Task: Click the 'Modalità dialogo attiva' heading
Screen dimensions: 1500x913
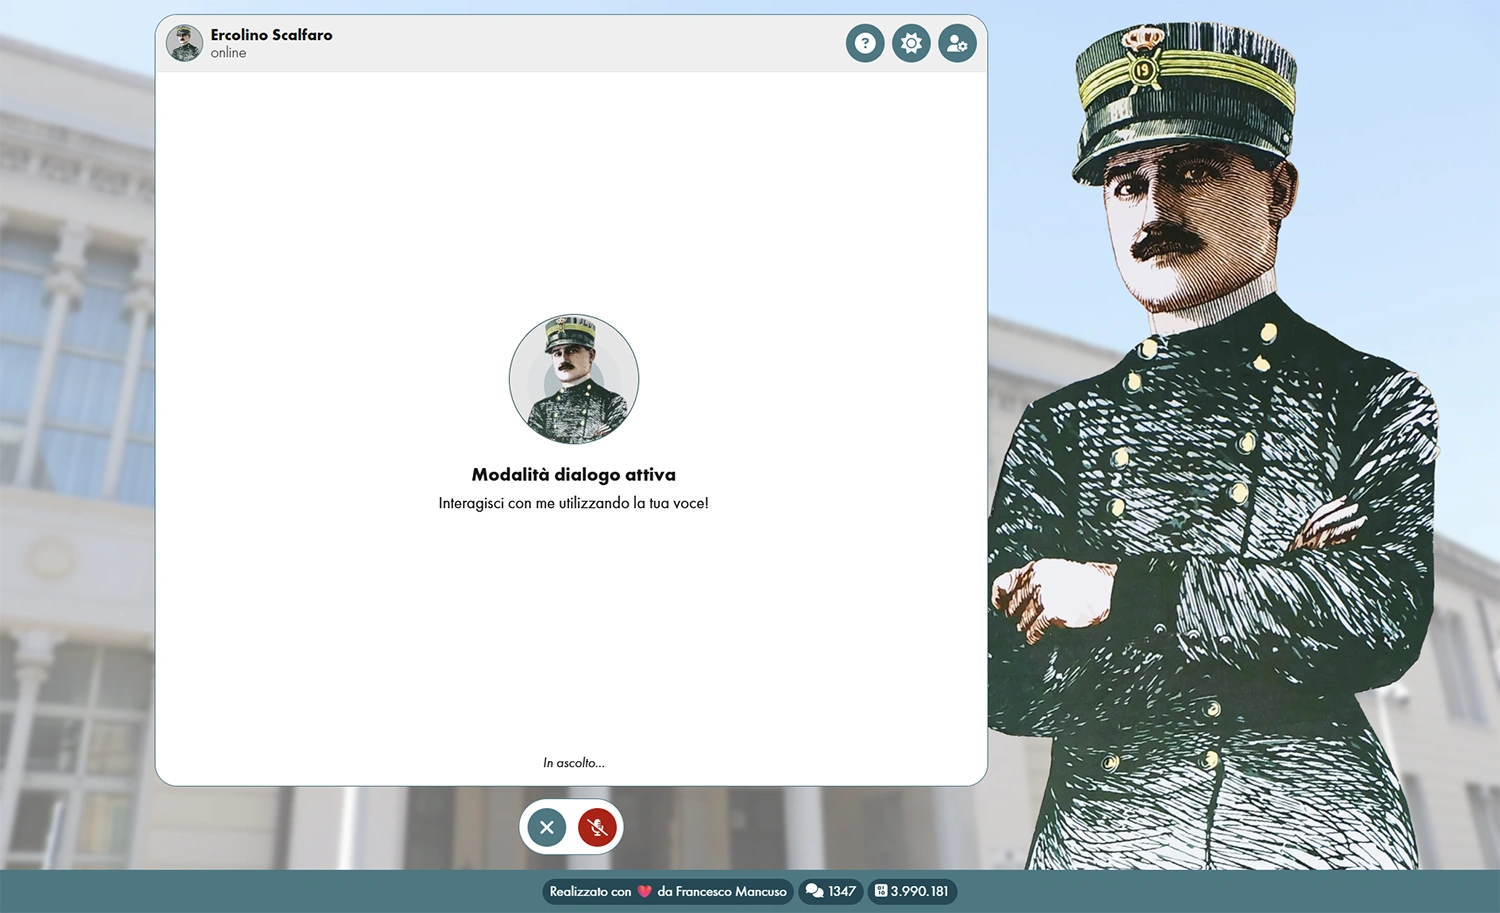Action: tap(573, 475)
